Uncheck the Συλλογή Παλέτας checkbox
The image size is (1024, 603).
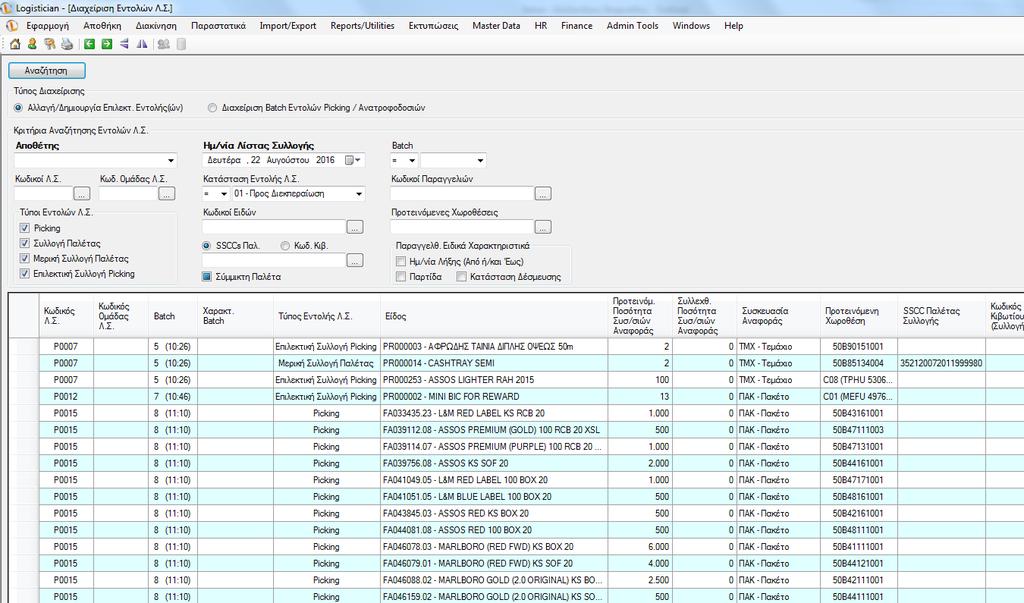[25, 243]
